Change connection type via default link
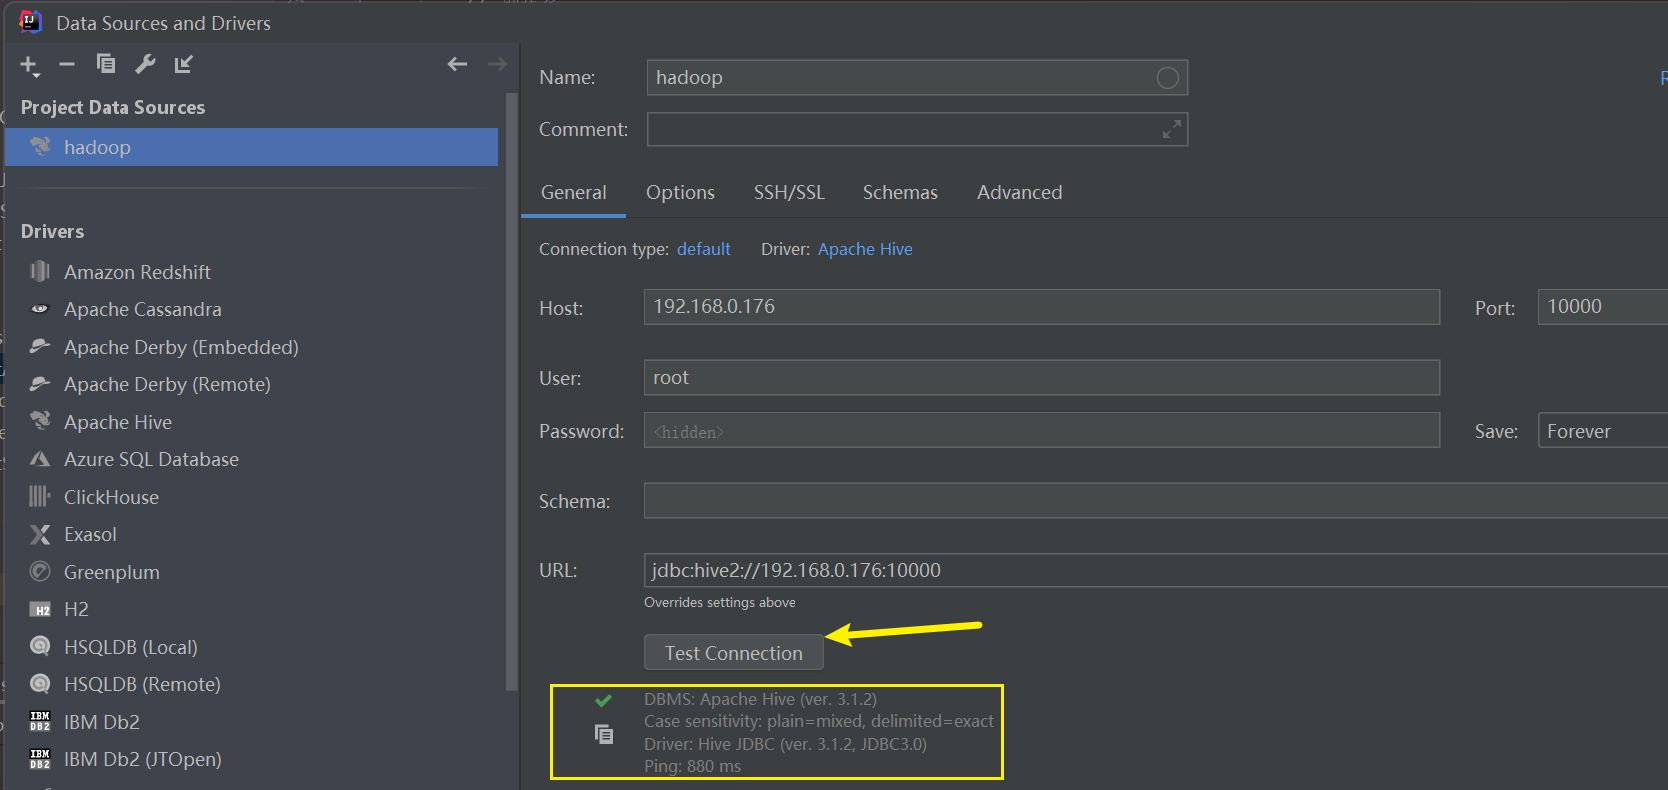The width and height of the screenshot is (1668, 790). click(703, 249)
